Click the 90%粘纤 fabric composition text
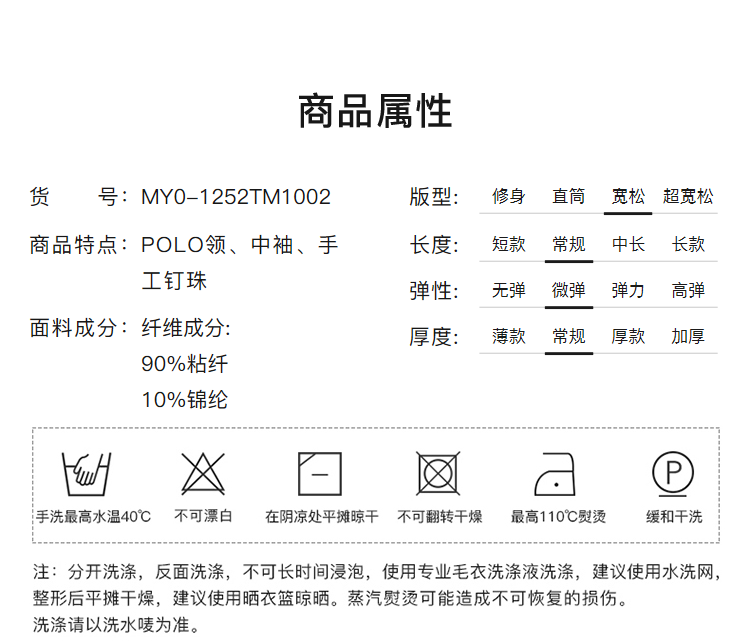The width and height of the screenshot is (750, 644). coord(185,364)
